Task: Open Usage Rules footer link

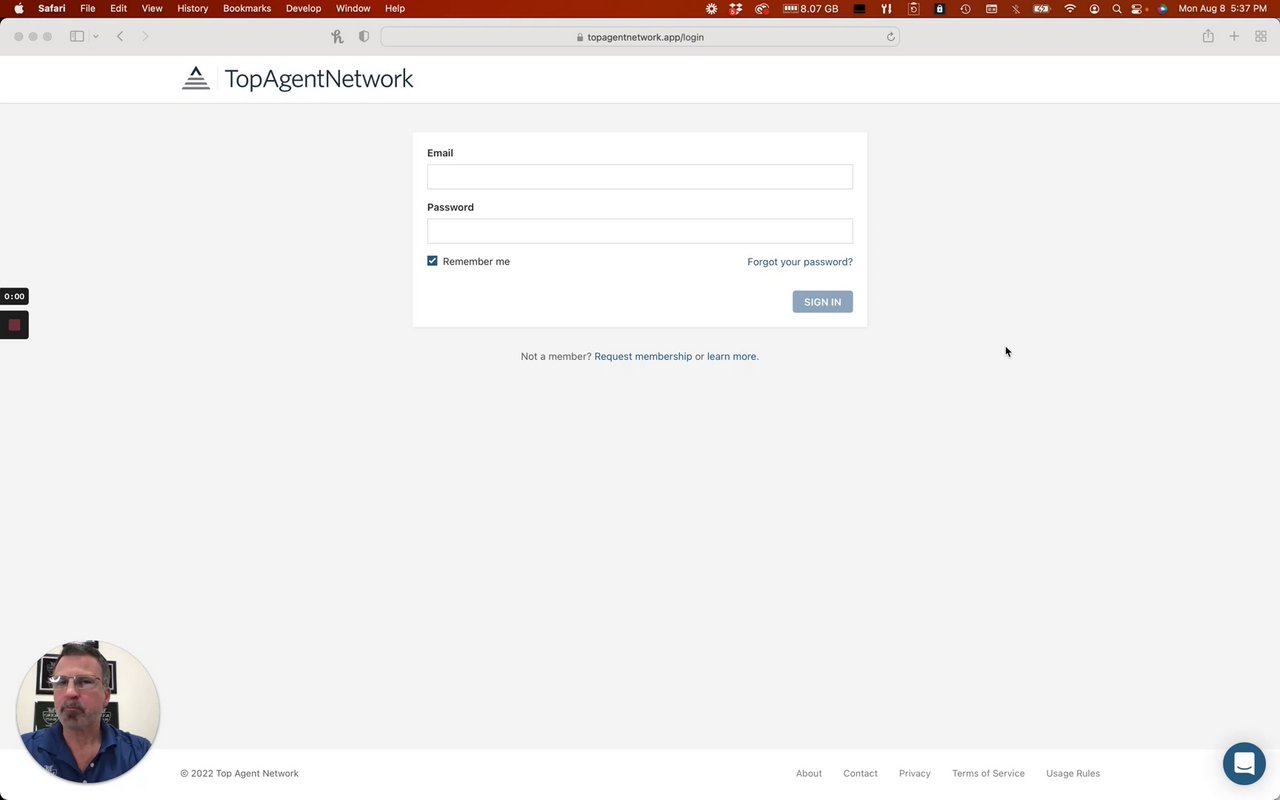Action: 1073,773
